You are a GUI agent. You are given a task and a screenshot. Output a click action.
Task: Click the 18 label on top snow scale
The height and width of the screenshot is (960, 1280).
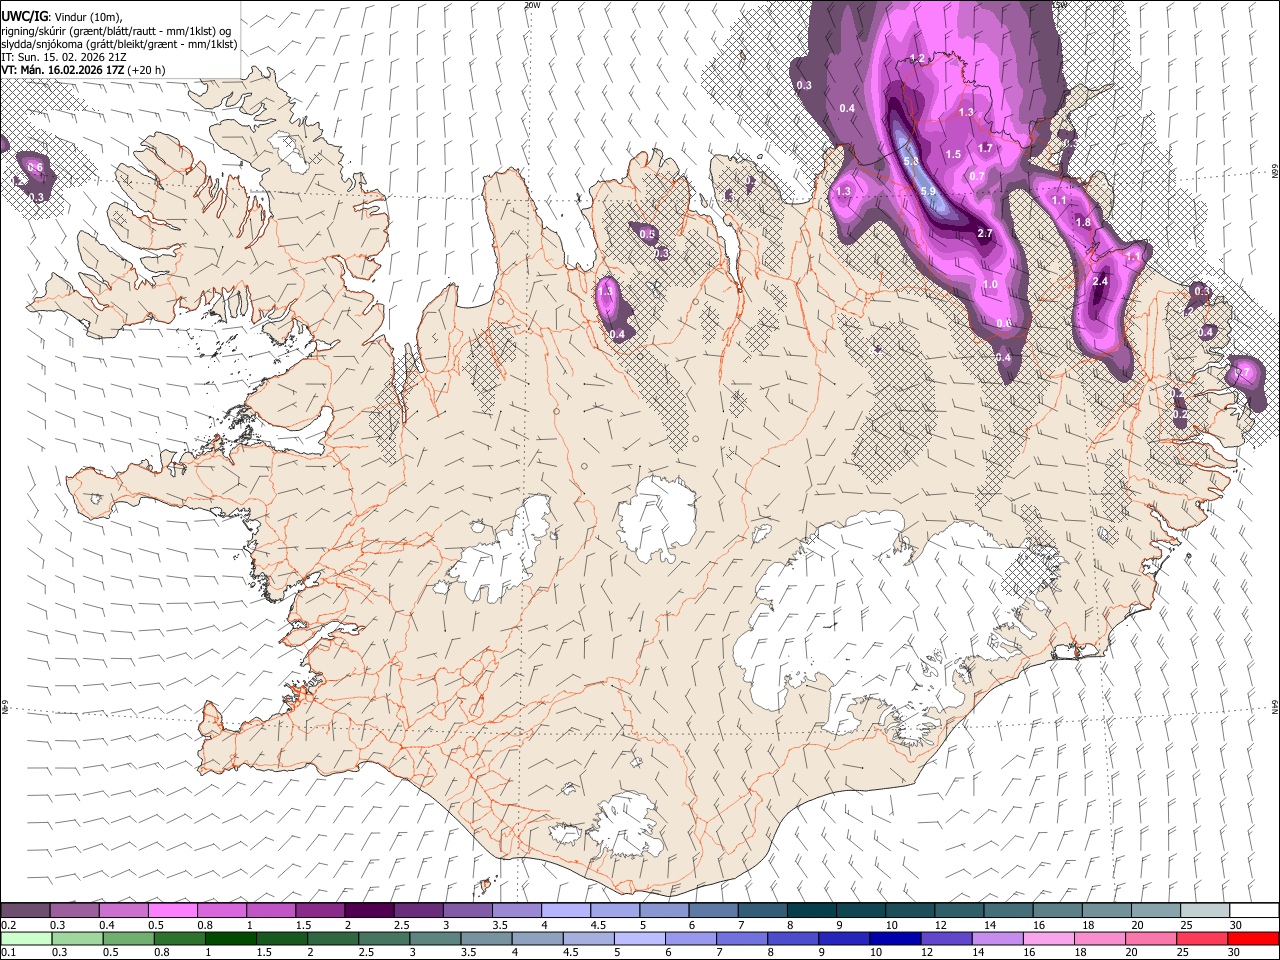[x=1088, y=925]
